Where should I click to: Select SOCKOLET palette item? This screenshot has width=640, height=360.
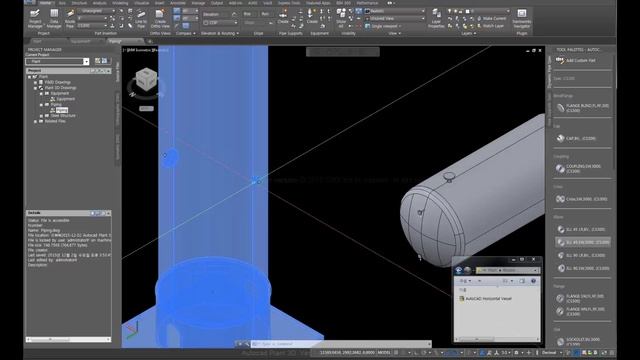pos(579,341)
